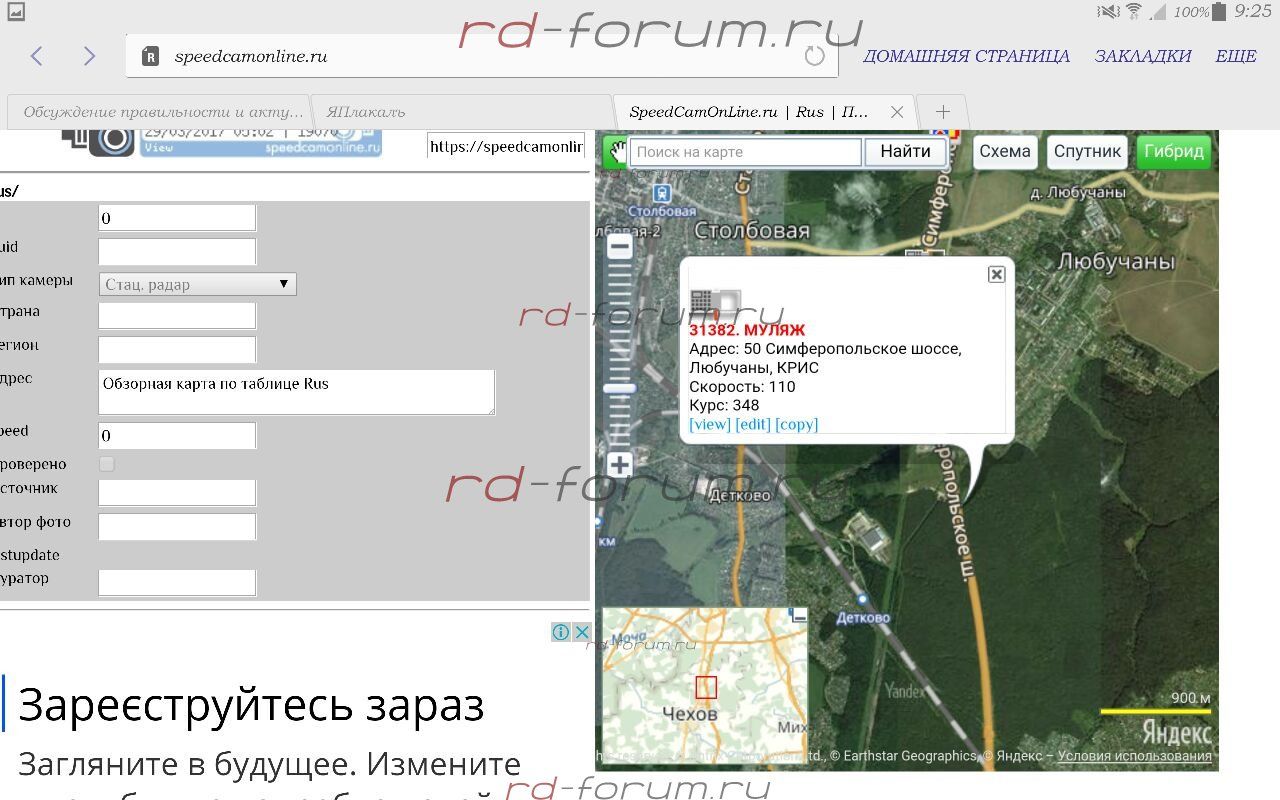The height and width of the screenshot is (800, 1280).
Task: Zoom in the map with the plus button
Action: (620, 465)
